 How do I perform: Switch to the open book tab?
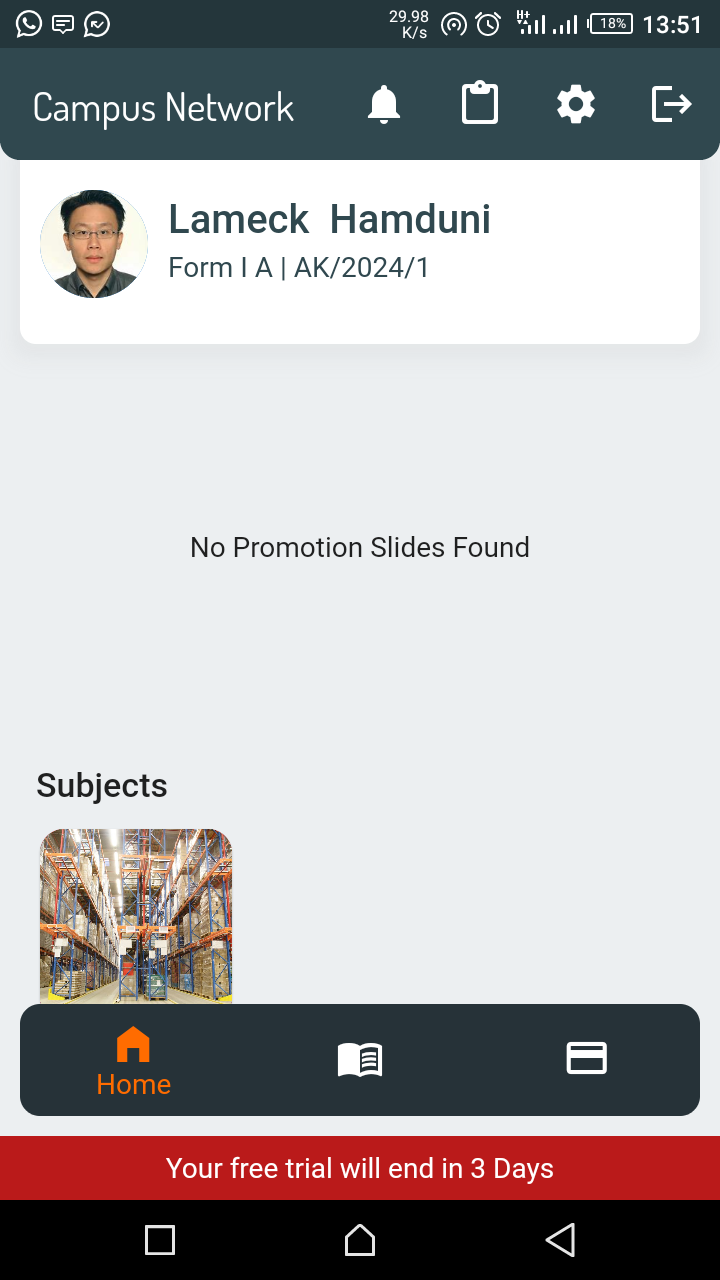click(360, 1059)
